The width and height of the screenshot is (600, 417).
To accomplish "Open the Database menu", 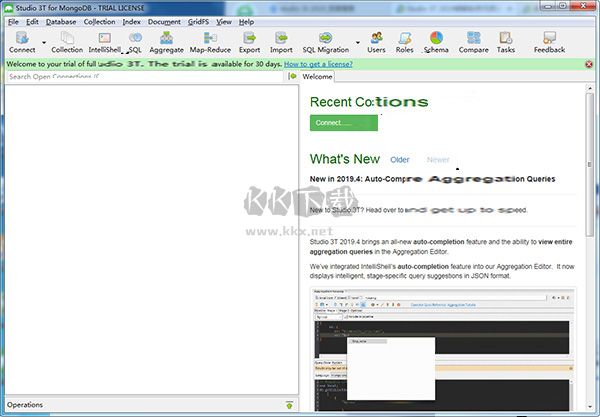I will point(61,22).
